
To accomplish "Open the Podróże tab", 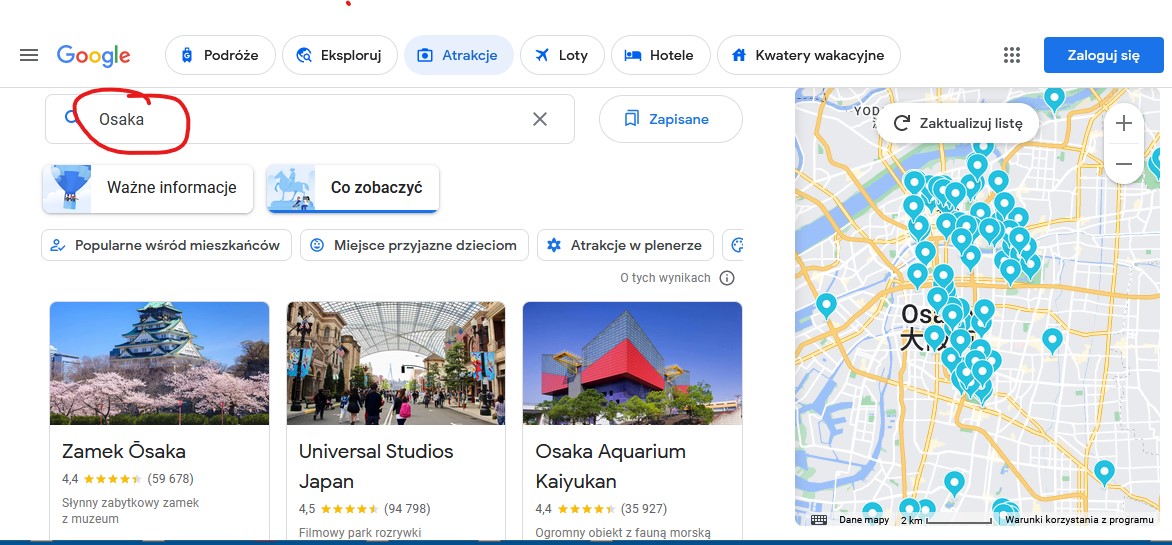I will 220,55.
